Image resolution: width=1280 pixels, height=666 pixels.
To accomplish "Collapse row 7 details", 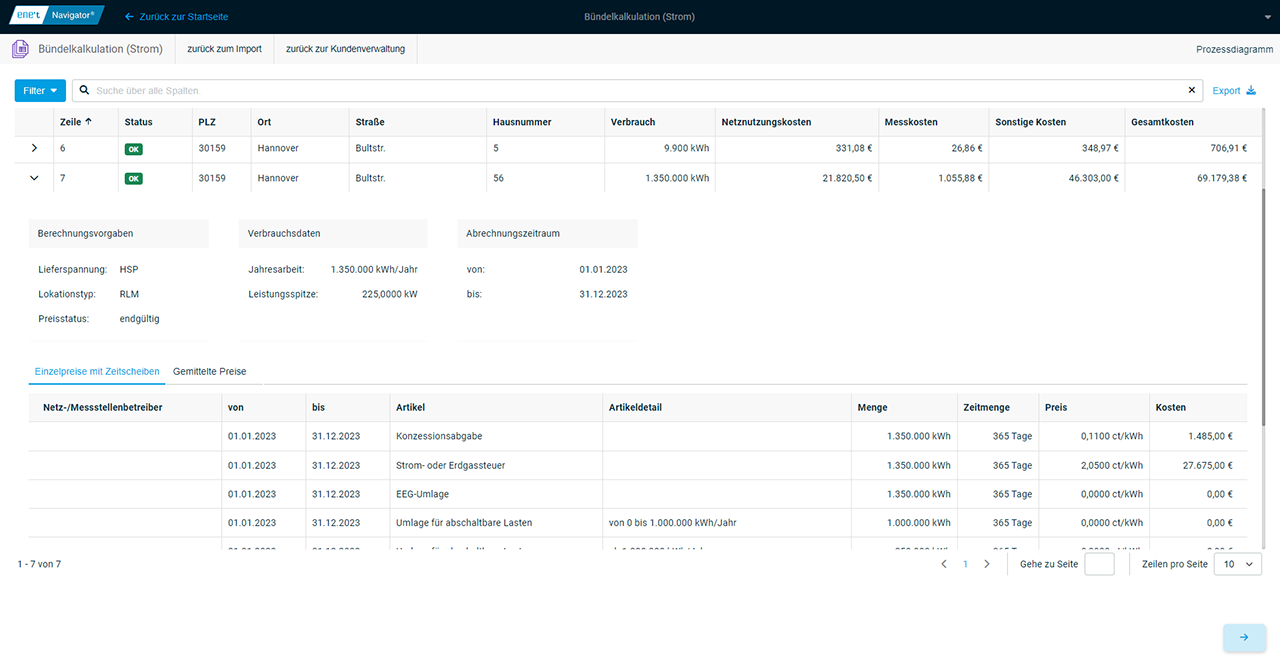I will (x=35, y=179).
